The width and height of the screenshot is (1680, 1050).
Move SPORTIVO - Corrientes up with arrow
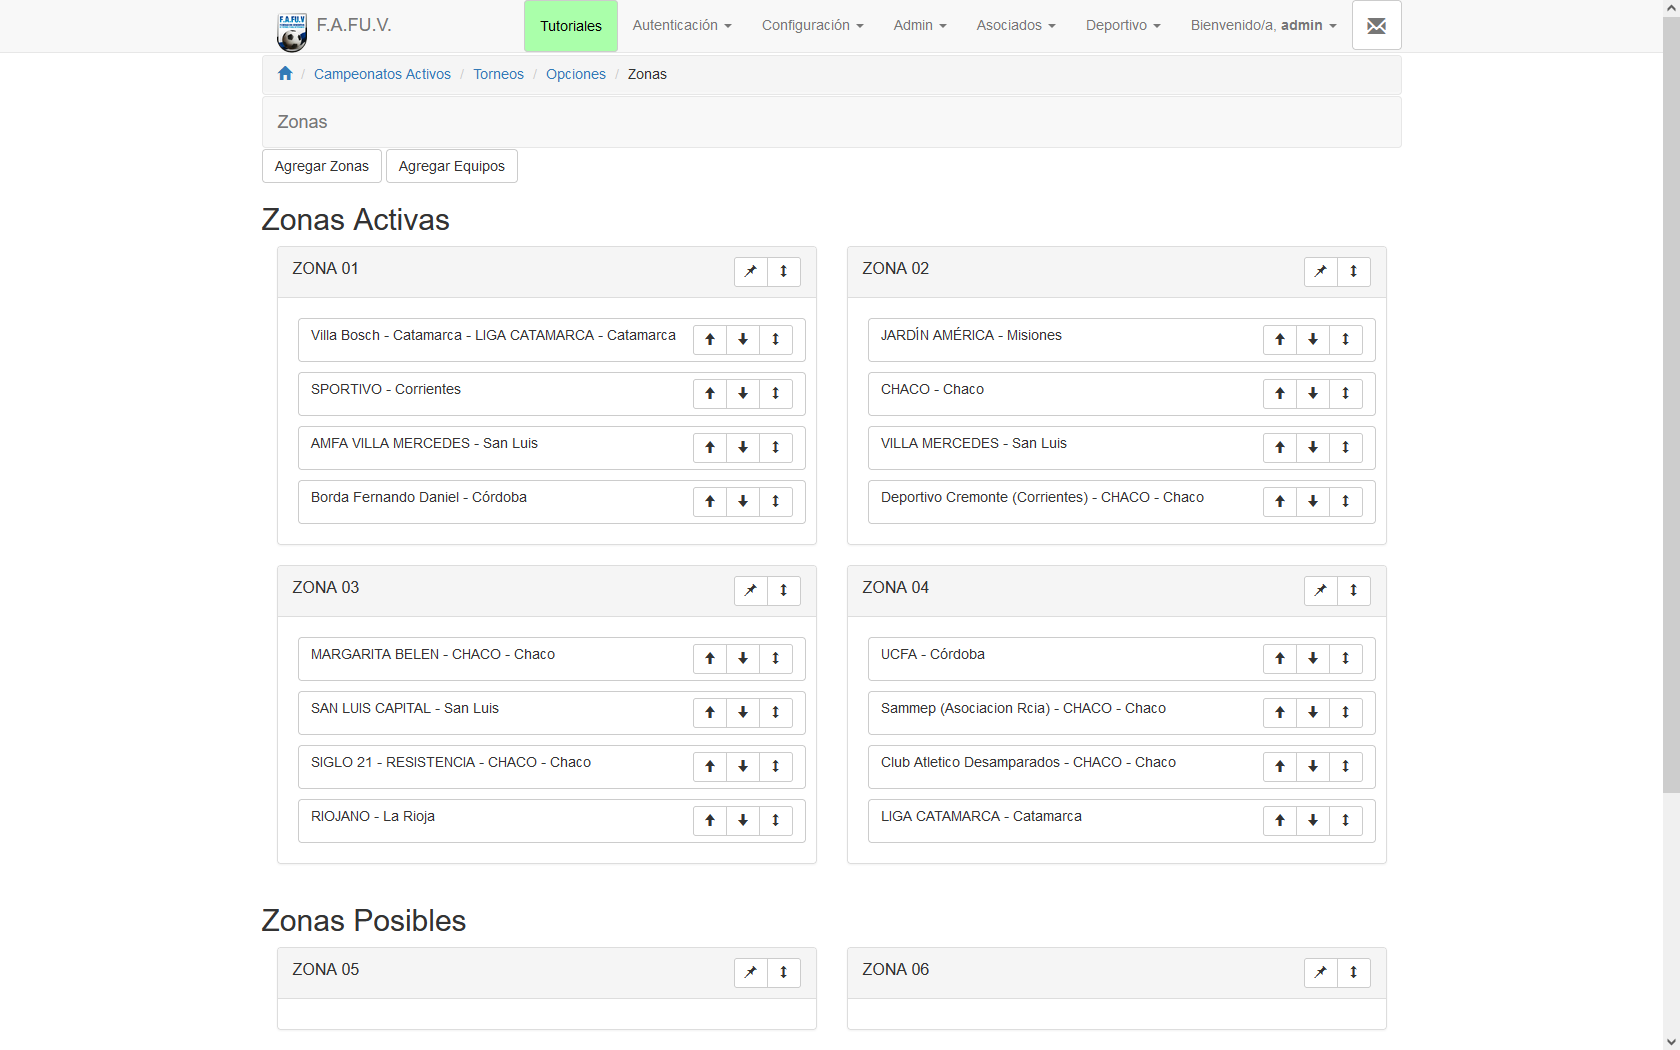tap(710, 394)
